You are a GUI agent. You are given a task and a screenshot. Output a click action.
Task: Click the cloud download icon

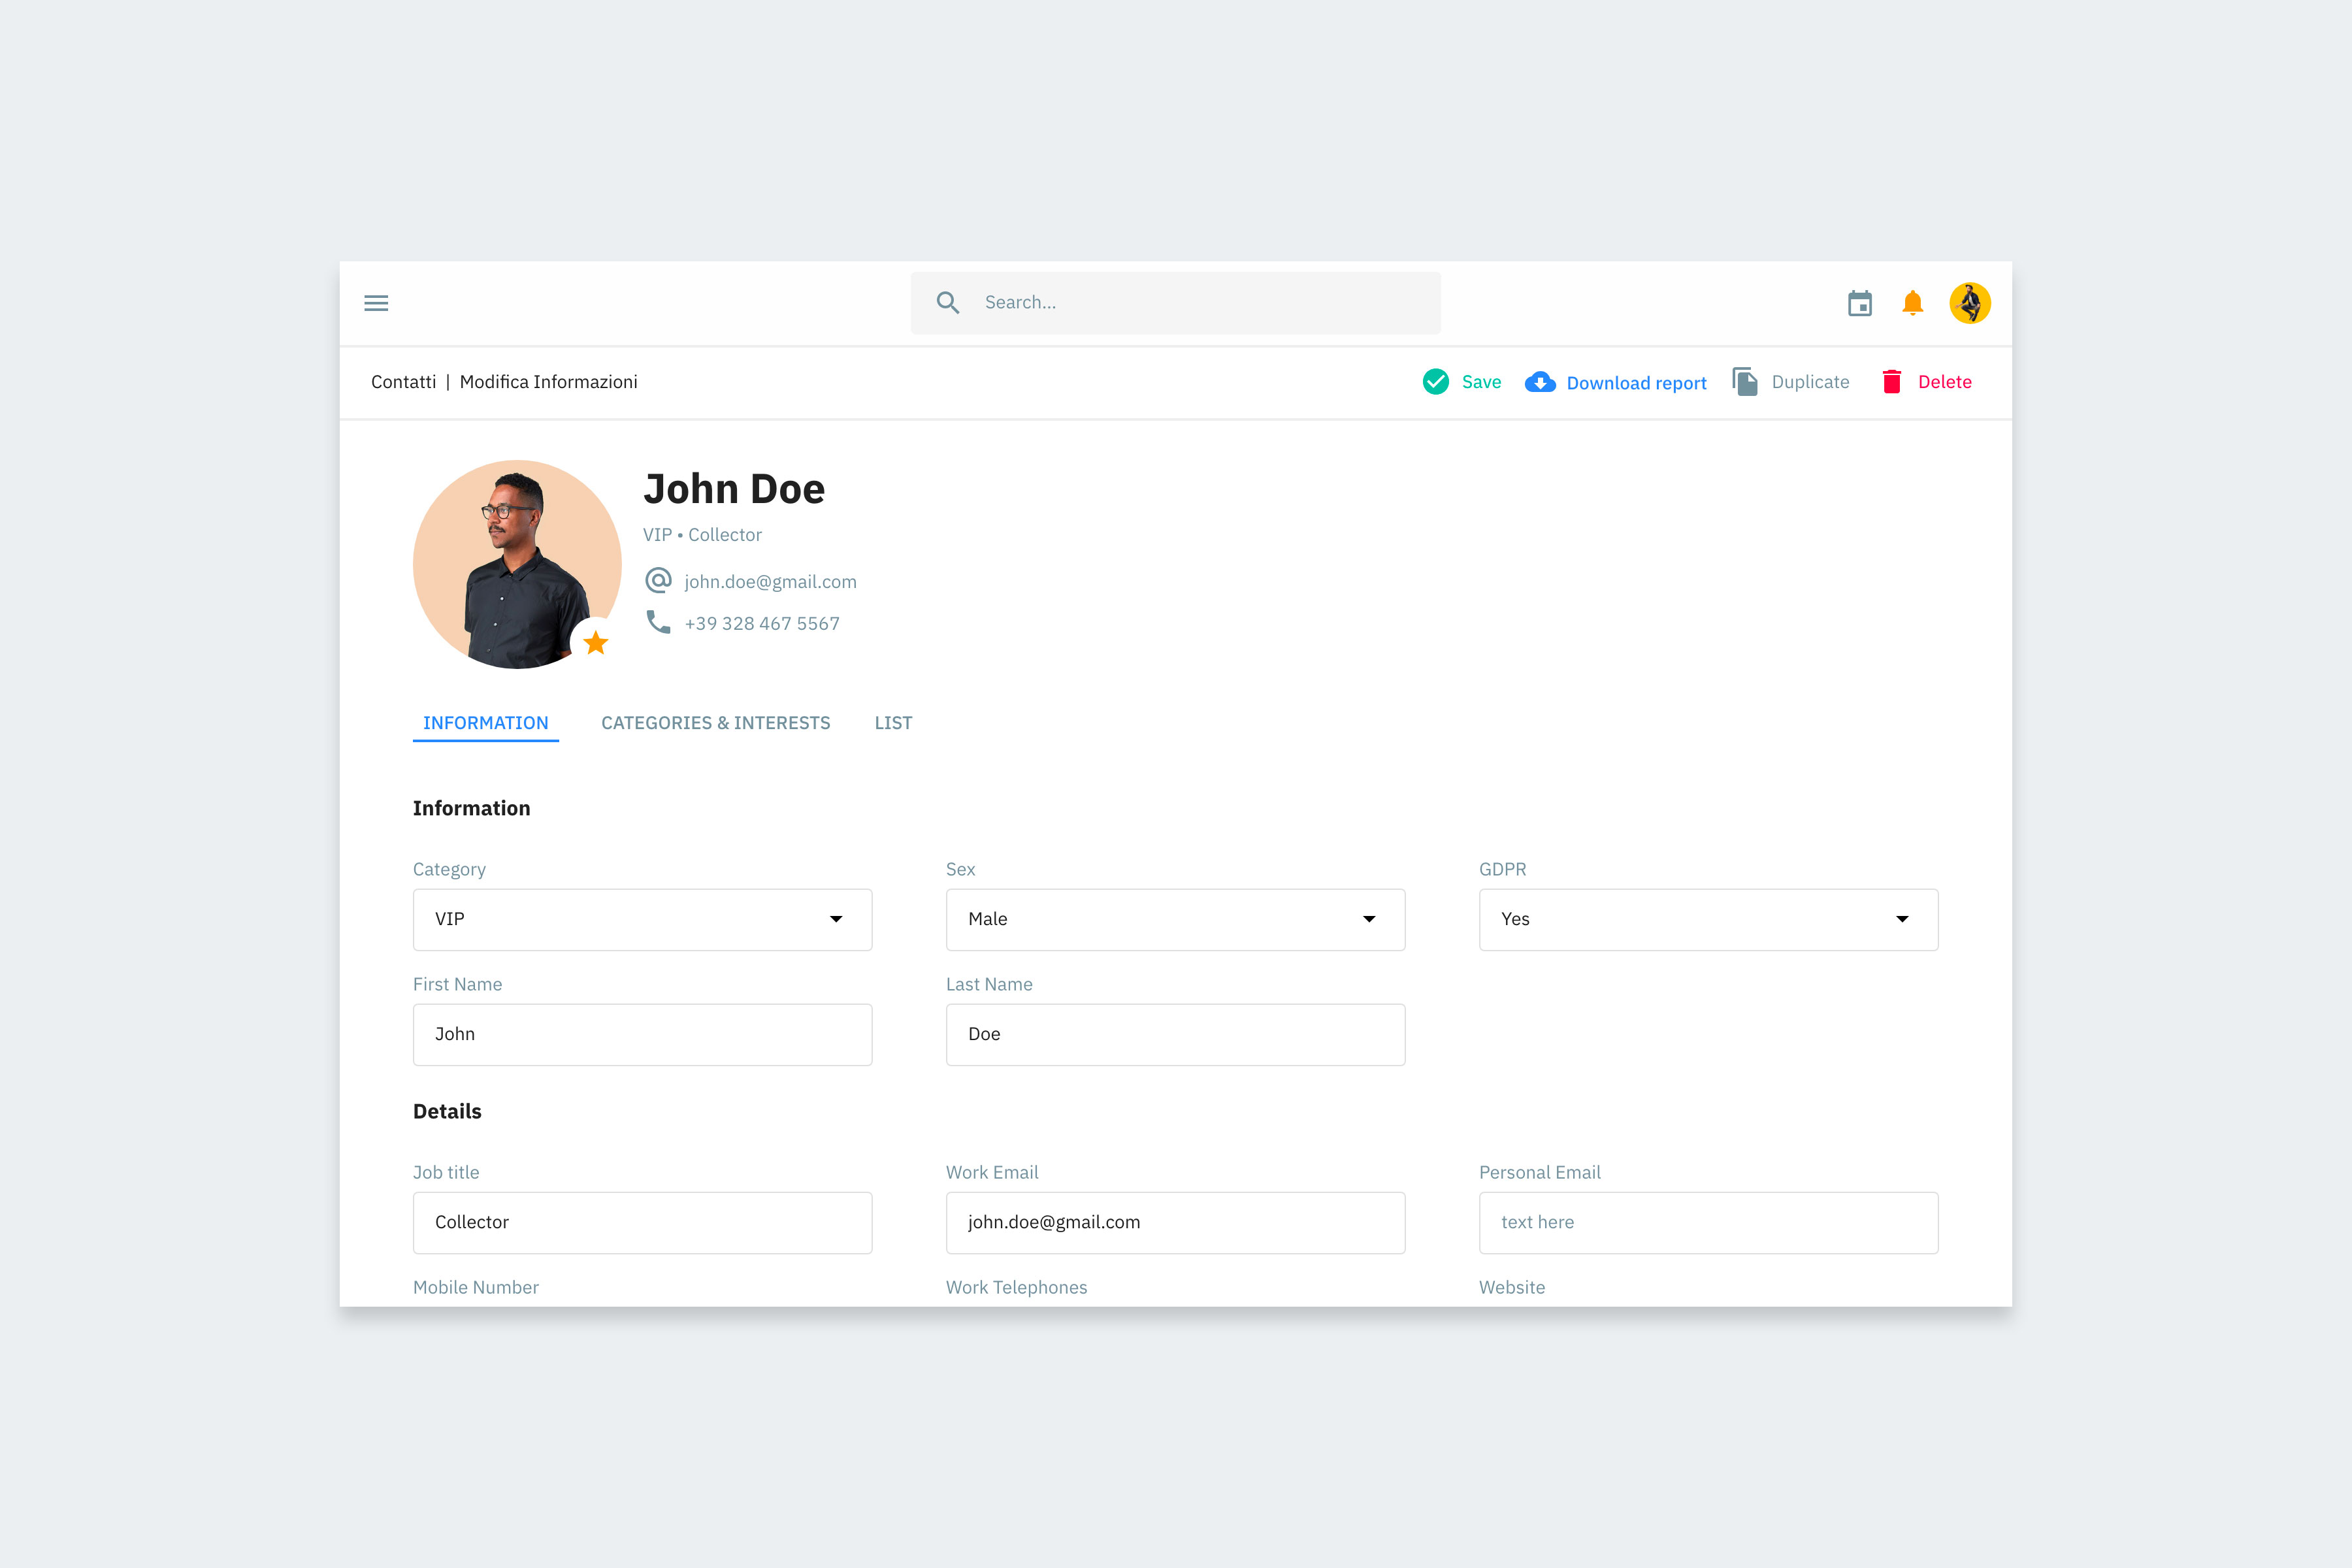point(1540,382)
